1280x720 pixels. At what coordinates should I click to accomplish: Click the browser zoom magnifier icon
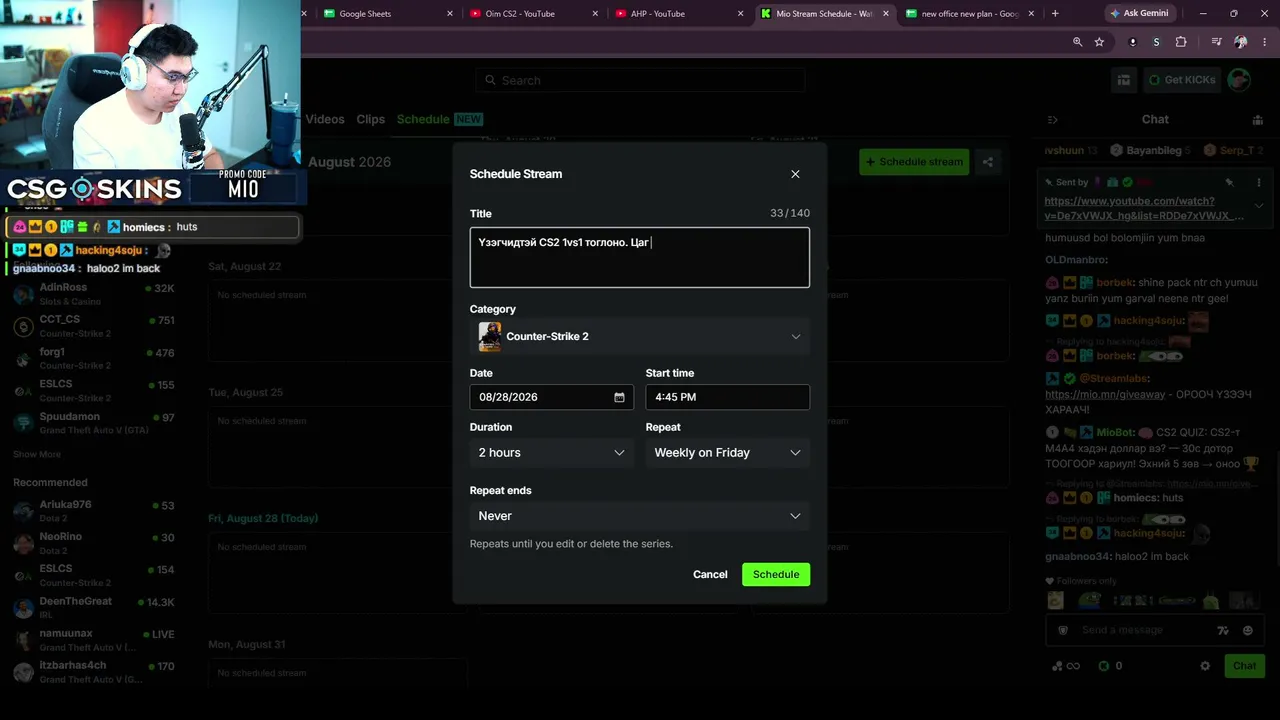(1077, 42)
